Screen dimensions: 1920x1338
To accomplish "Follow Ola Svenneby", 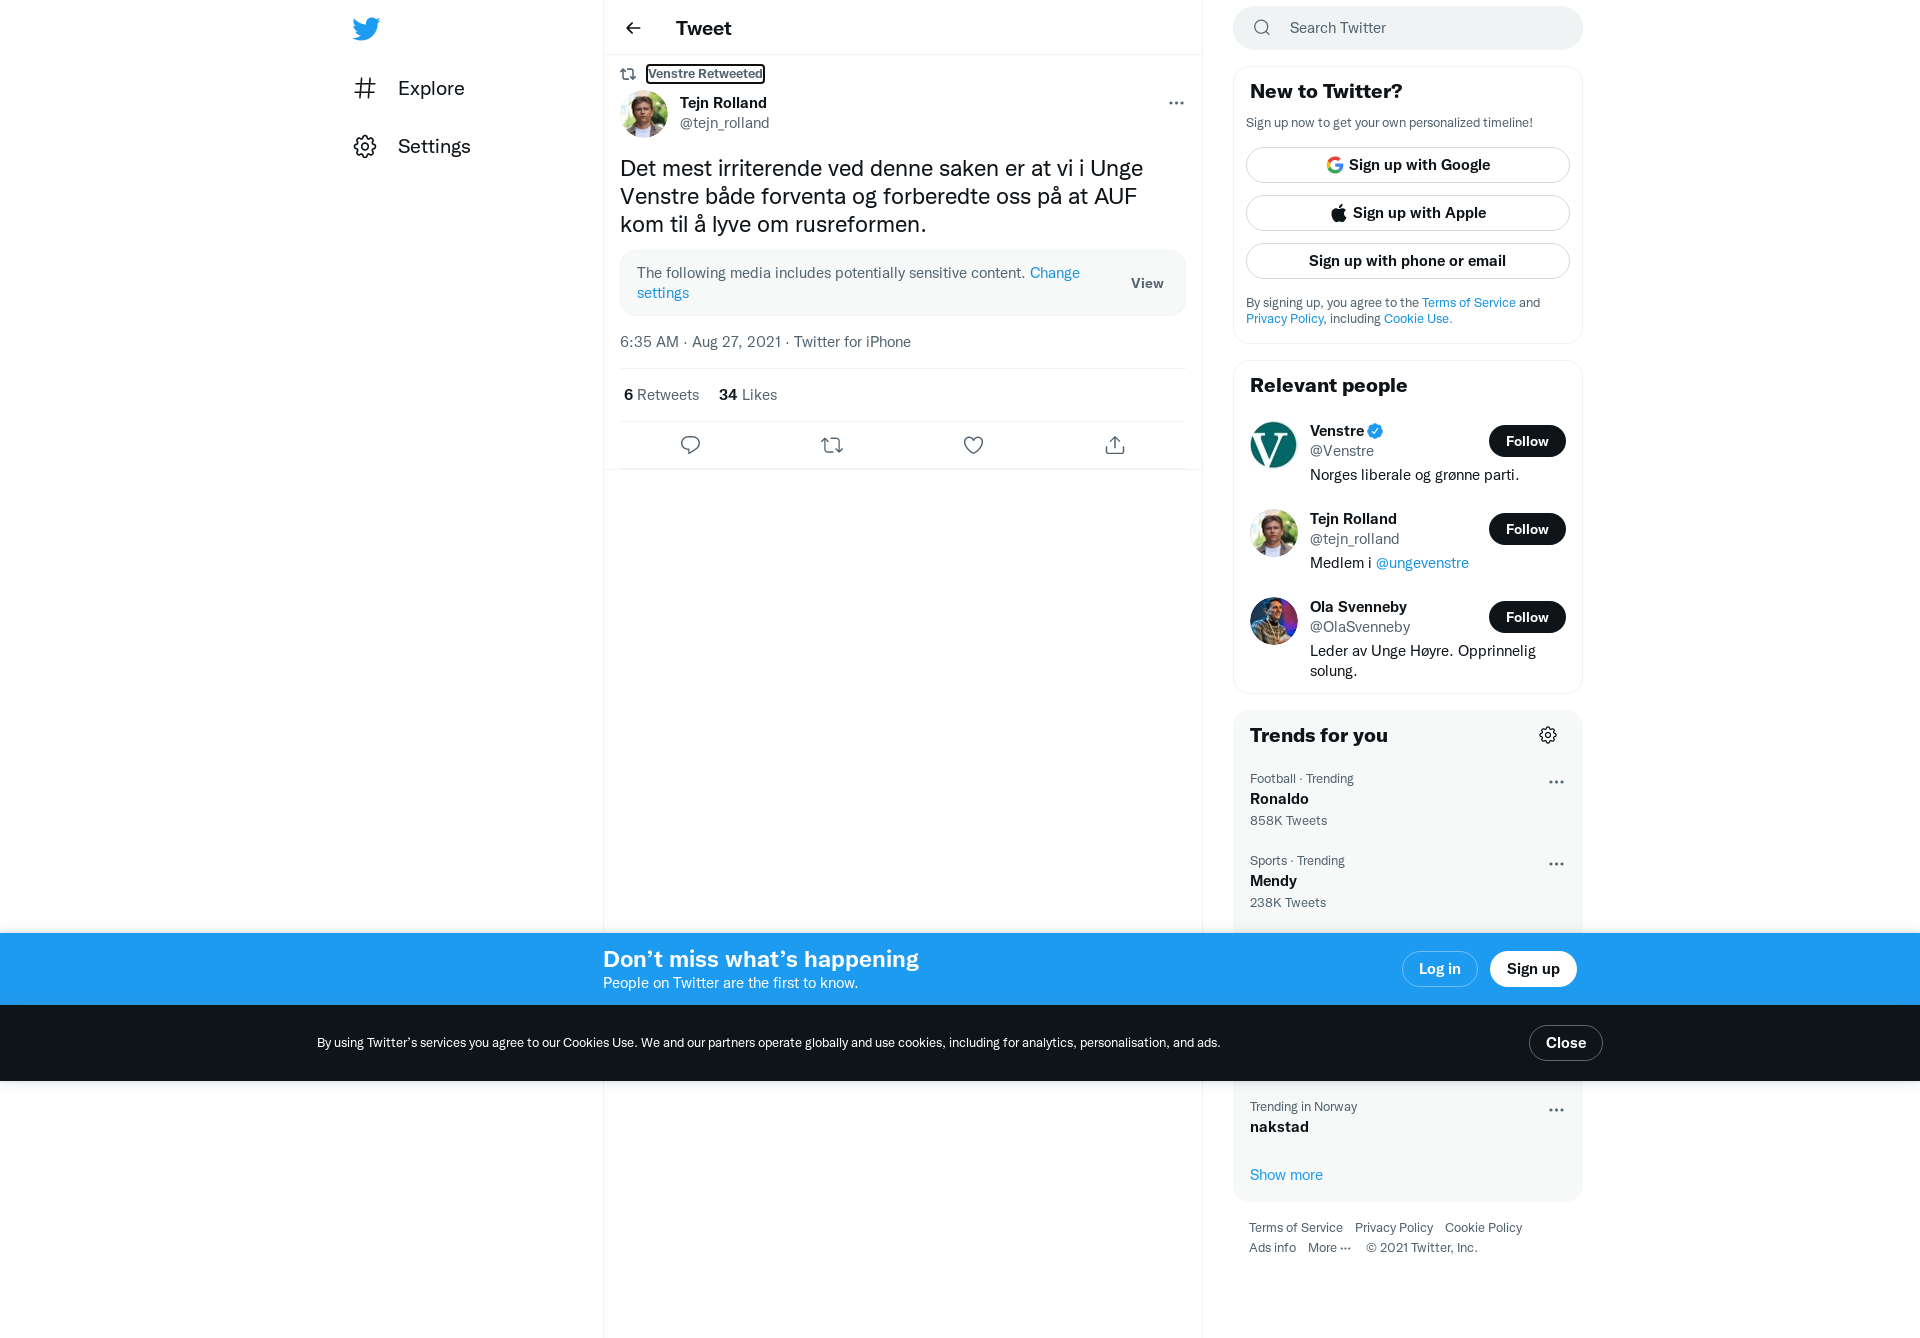I will tap(1527, 617).
